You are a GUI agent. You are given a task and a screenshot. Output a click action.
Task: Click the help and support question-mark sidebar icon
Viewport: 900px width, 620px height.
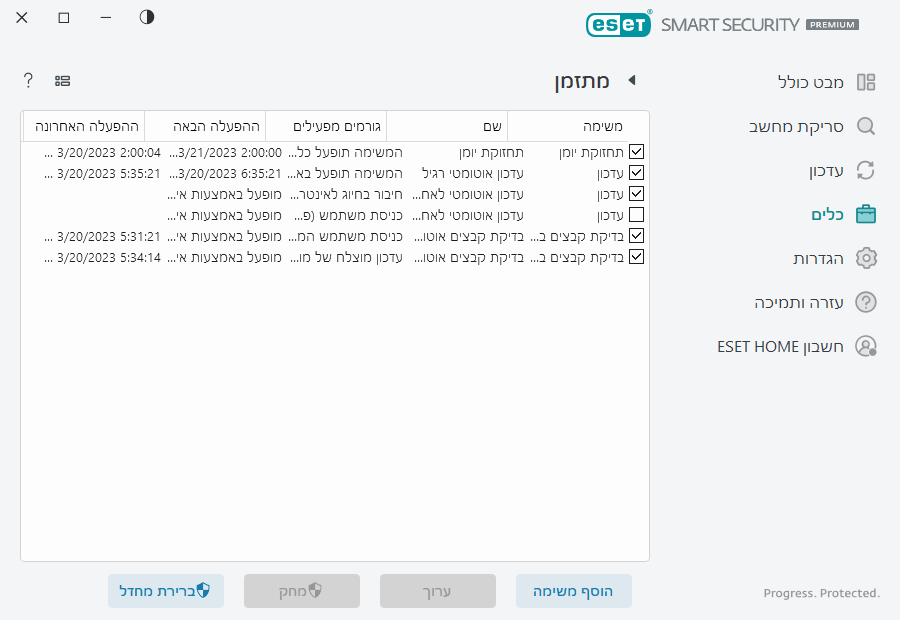[866, 302]
